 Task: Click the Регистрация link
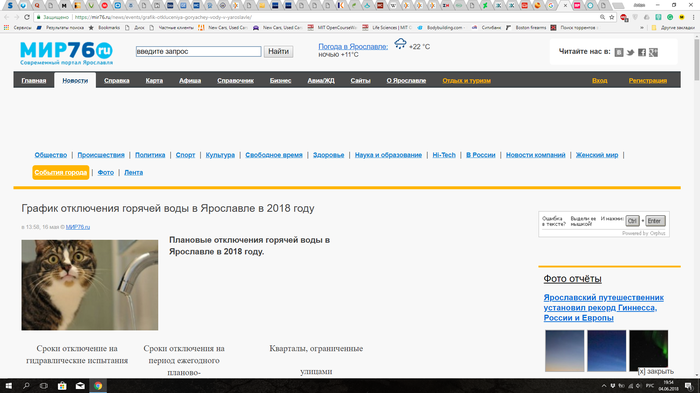coord(647,80)
